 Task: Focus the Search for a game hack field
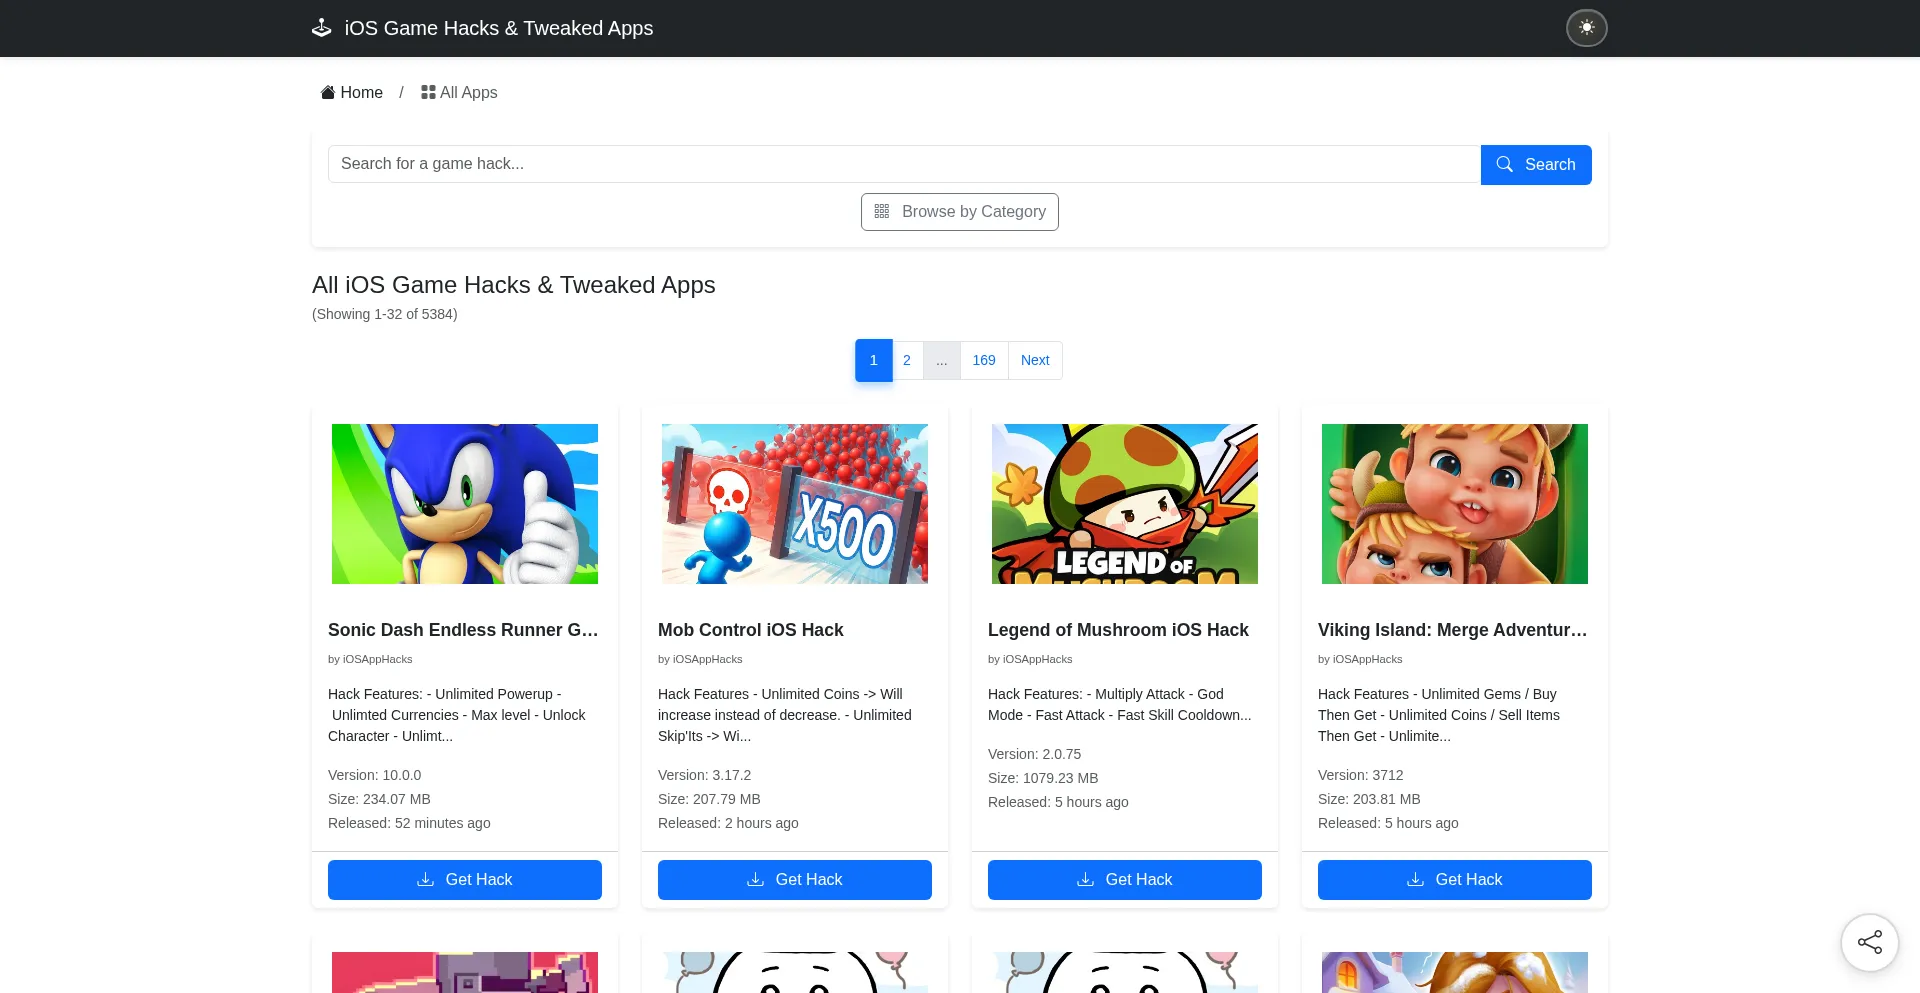(904, 164)
